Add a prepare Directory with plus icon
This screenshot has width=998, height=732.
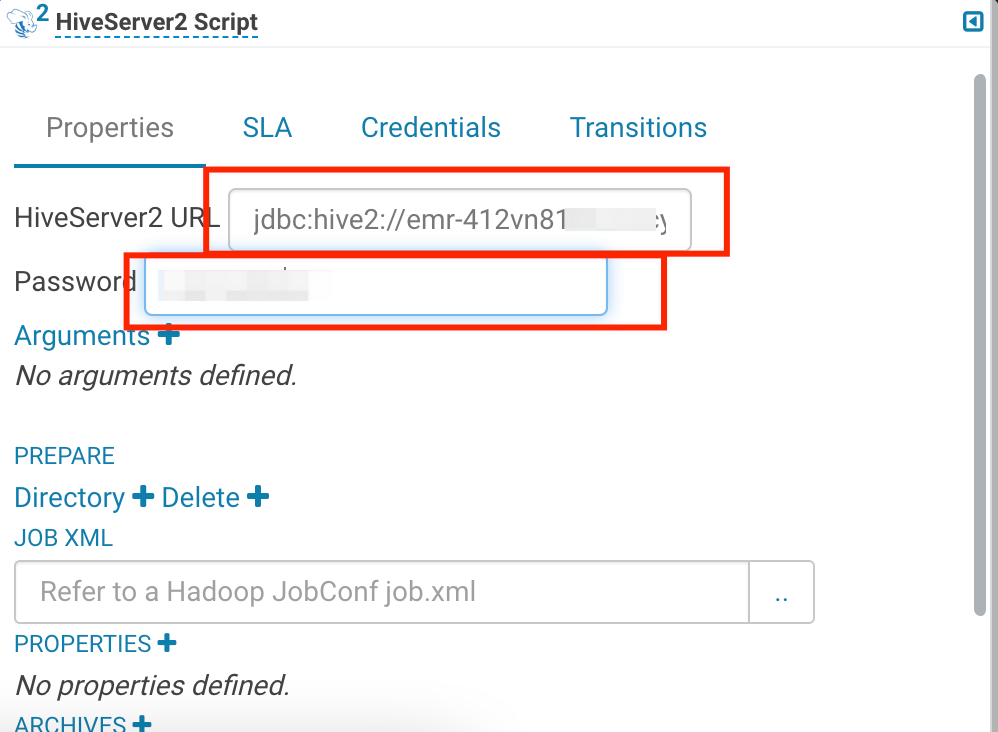click(143, 496)
